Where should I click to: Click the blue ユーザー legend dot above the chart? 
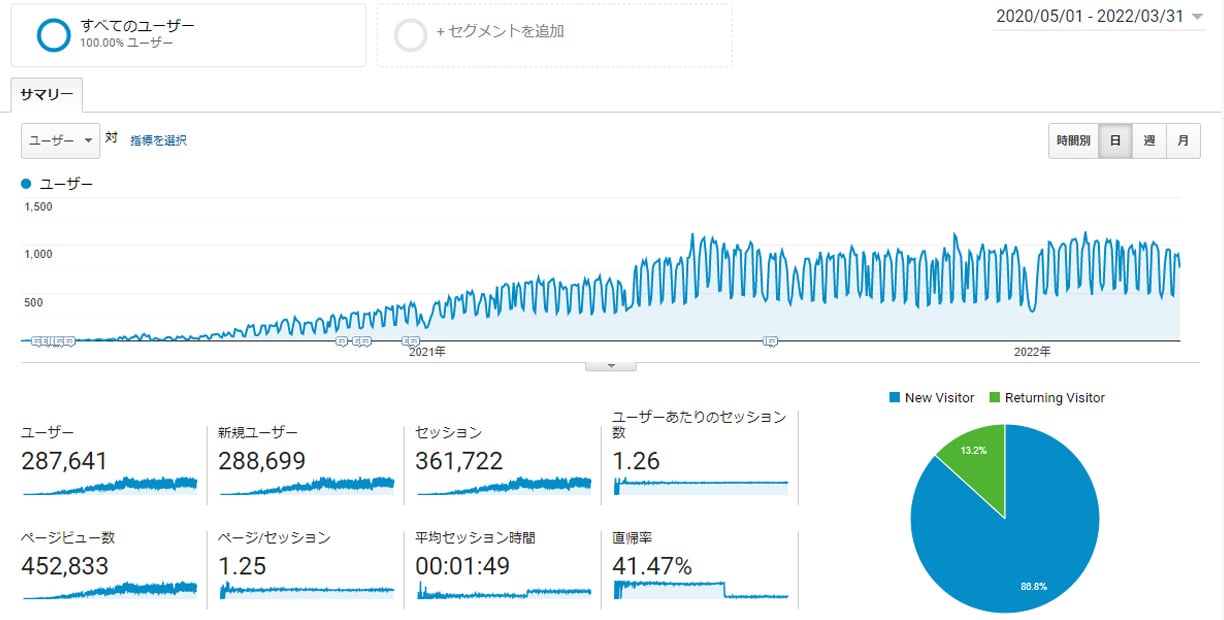(x=24, y=183)
